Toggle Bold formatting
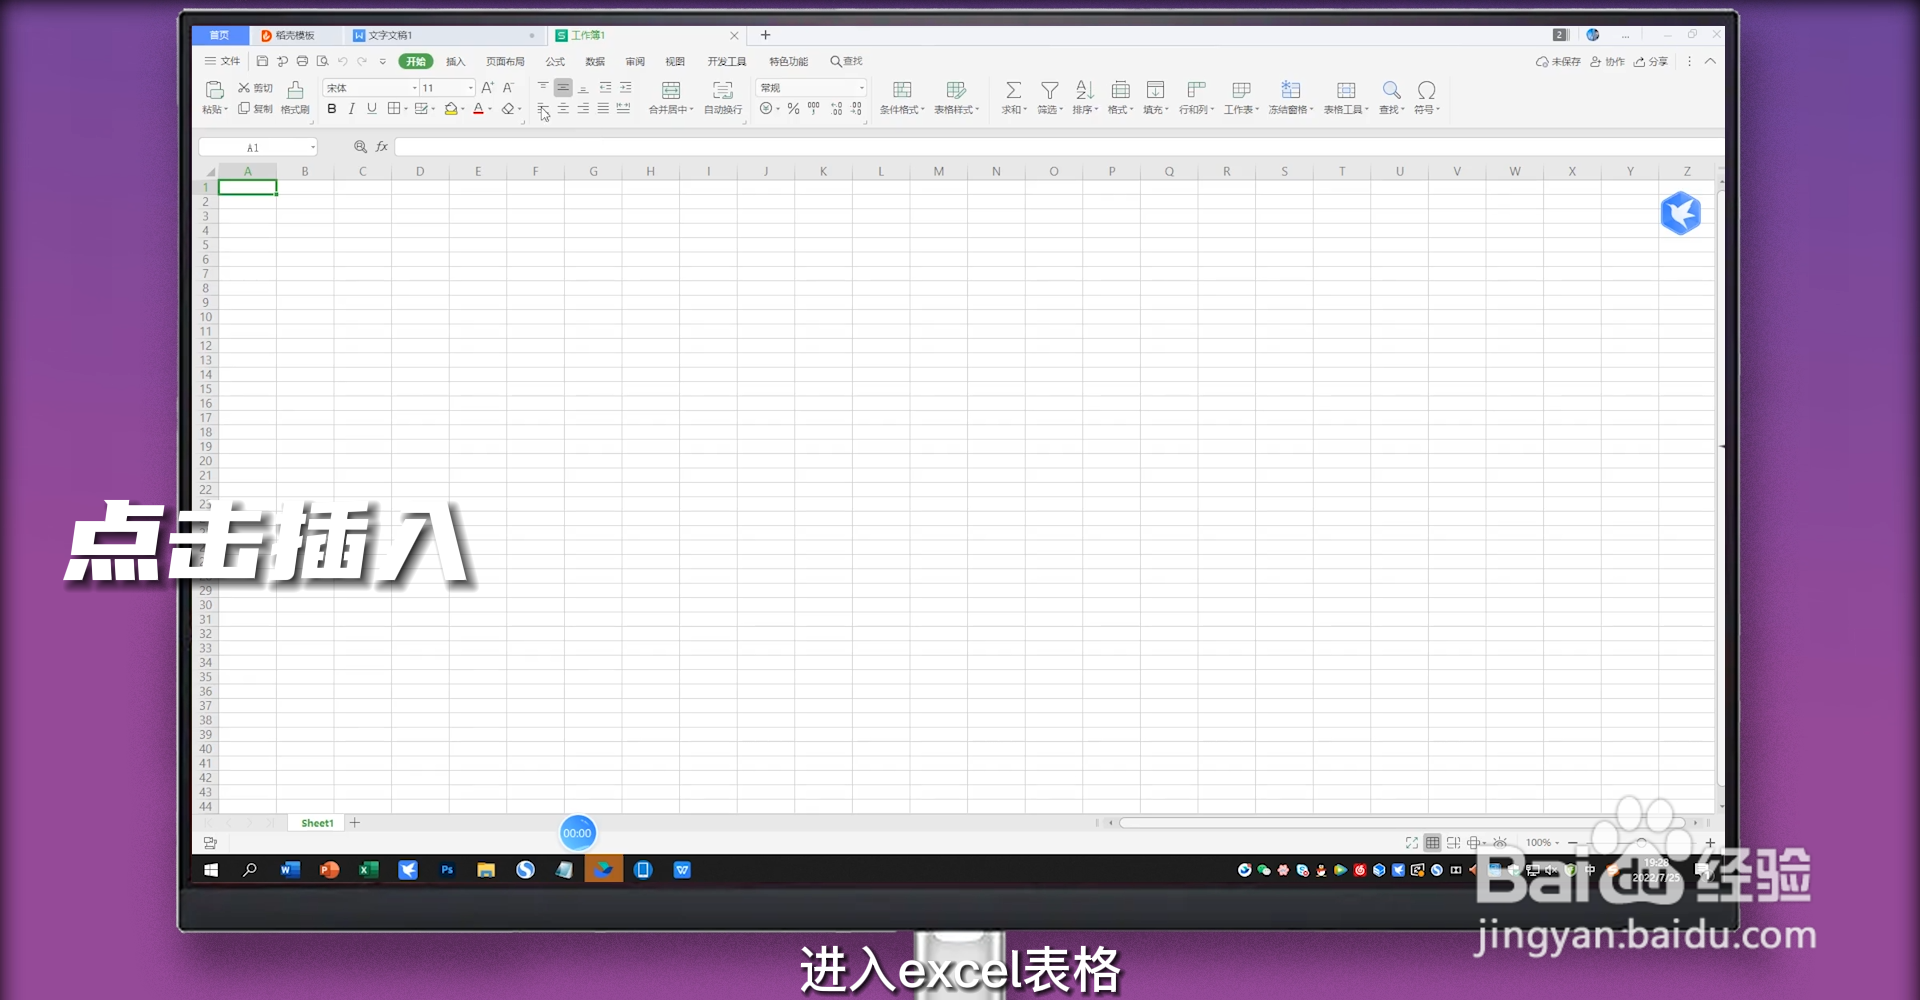Viewport: 1920px width, 1000px height. point(331,109)
